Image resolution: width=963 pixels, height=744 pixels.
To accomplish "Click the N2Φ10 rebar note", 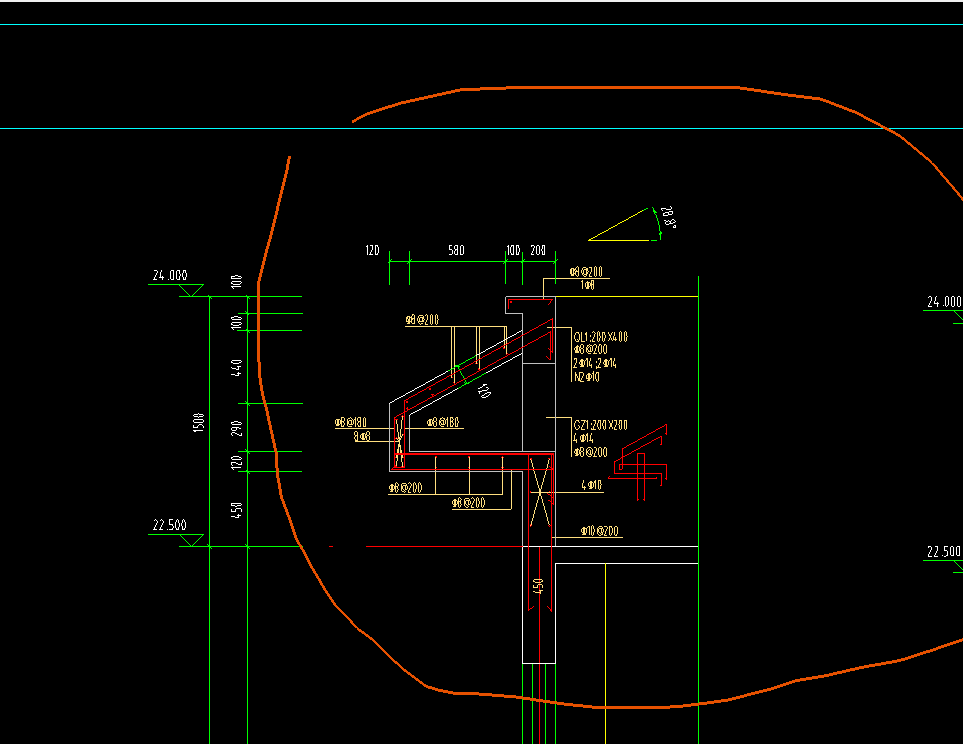I will [x=587, y=377].
